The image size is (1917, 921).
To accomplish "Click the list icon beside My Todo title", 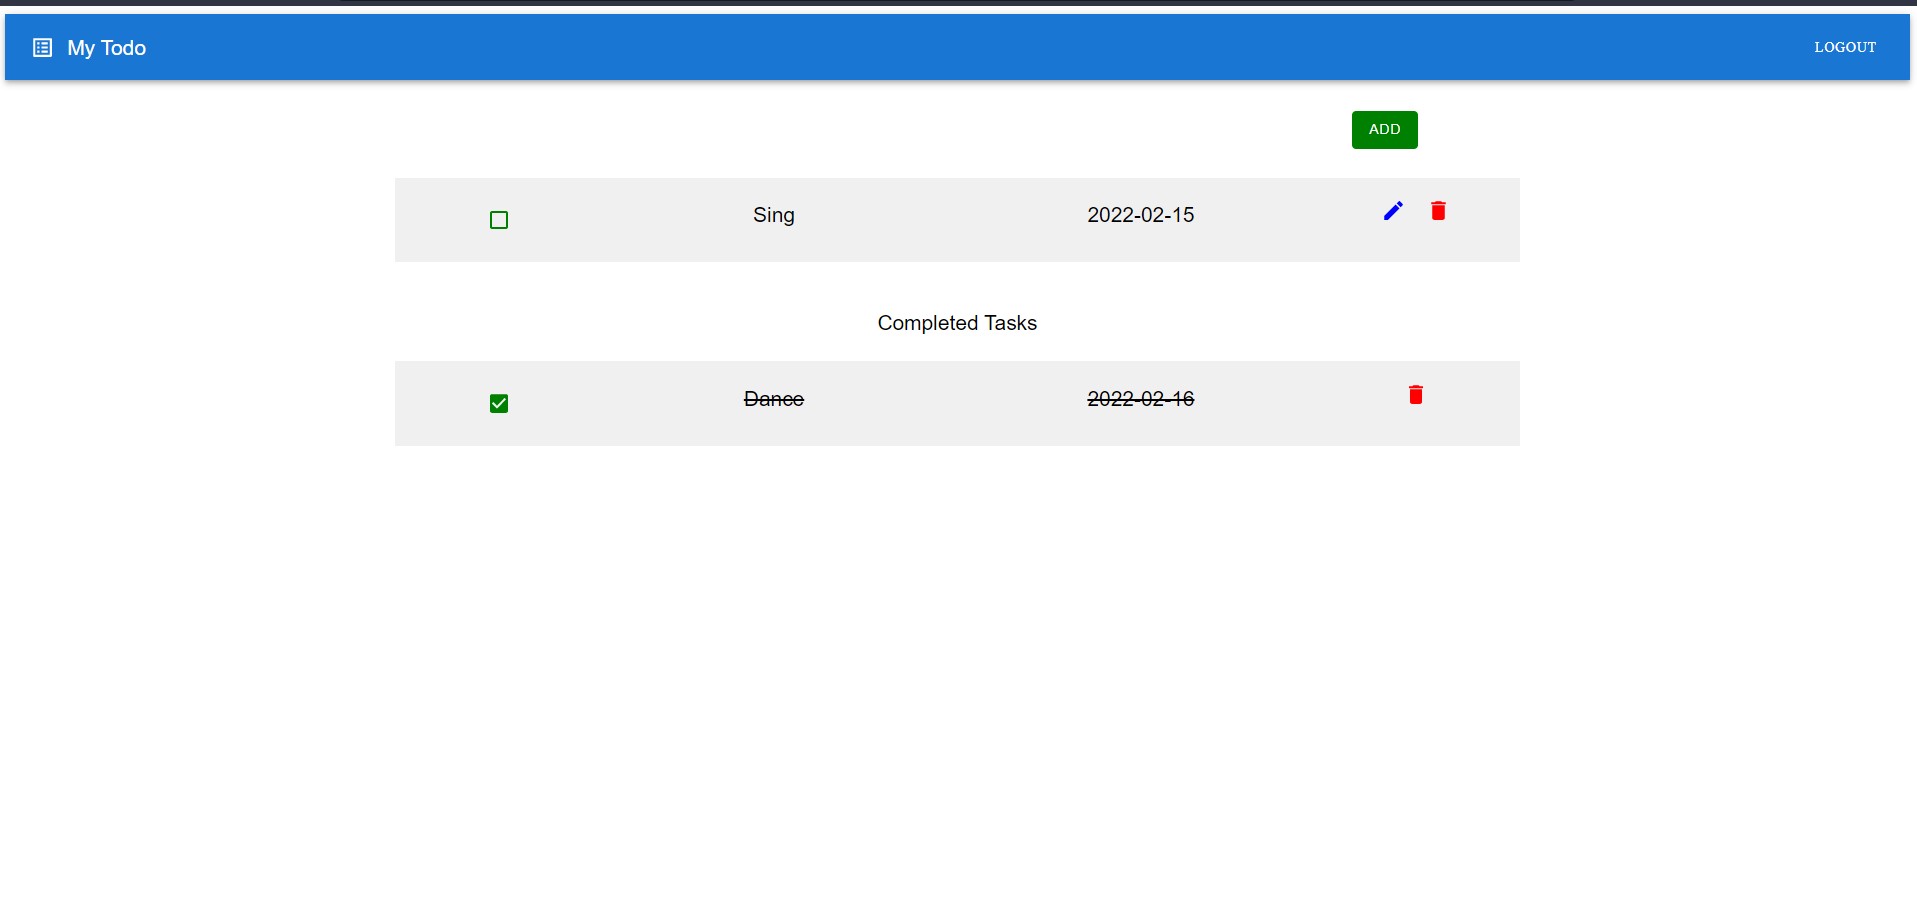I will coord(43,47).
